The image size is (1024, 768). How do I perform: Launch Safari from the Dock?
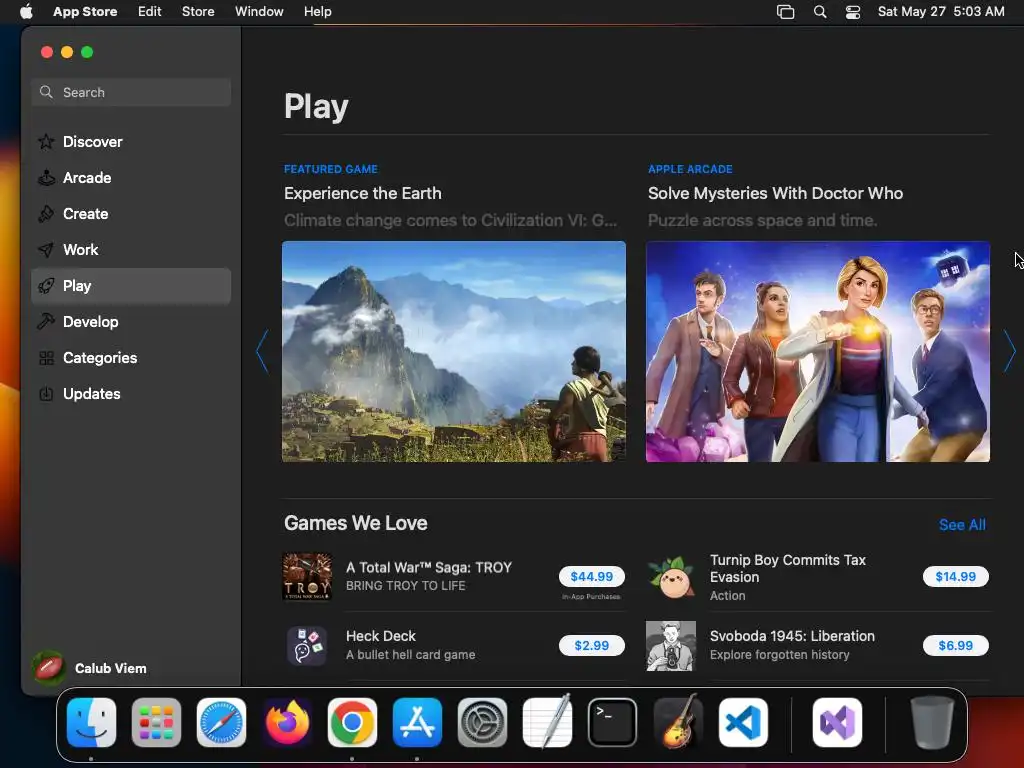point(221,722)
